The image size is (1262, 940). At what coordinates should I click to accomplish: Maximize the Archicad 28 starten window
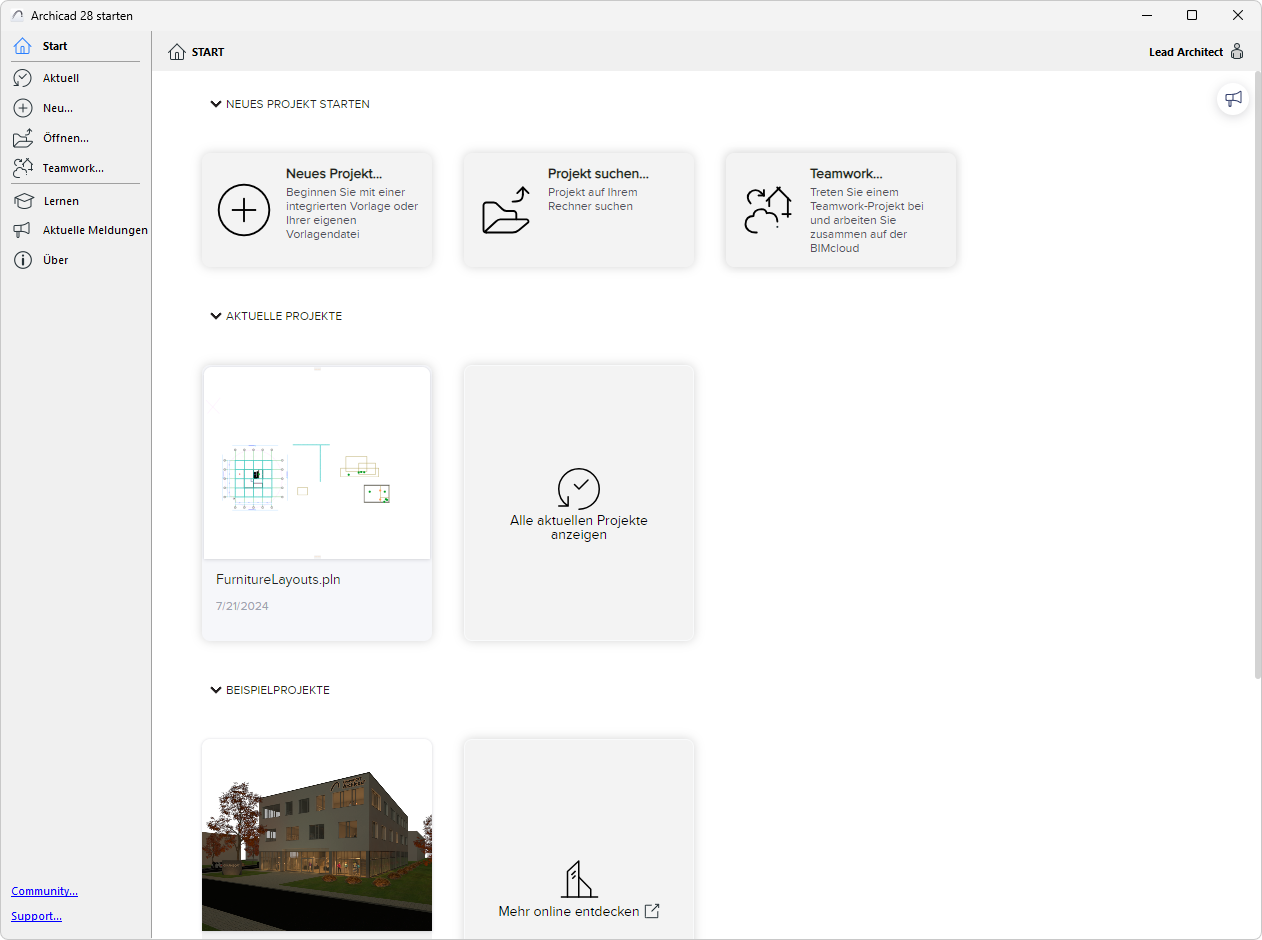1192,16
